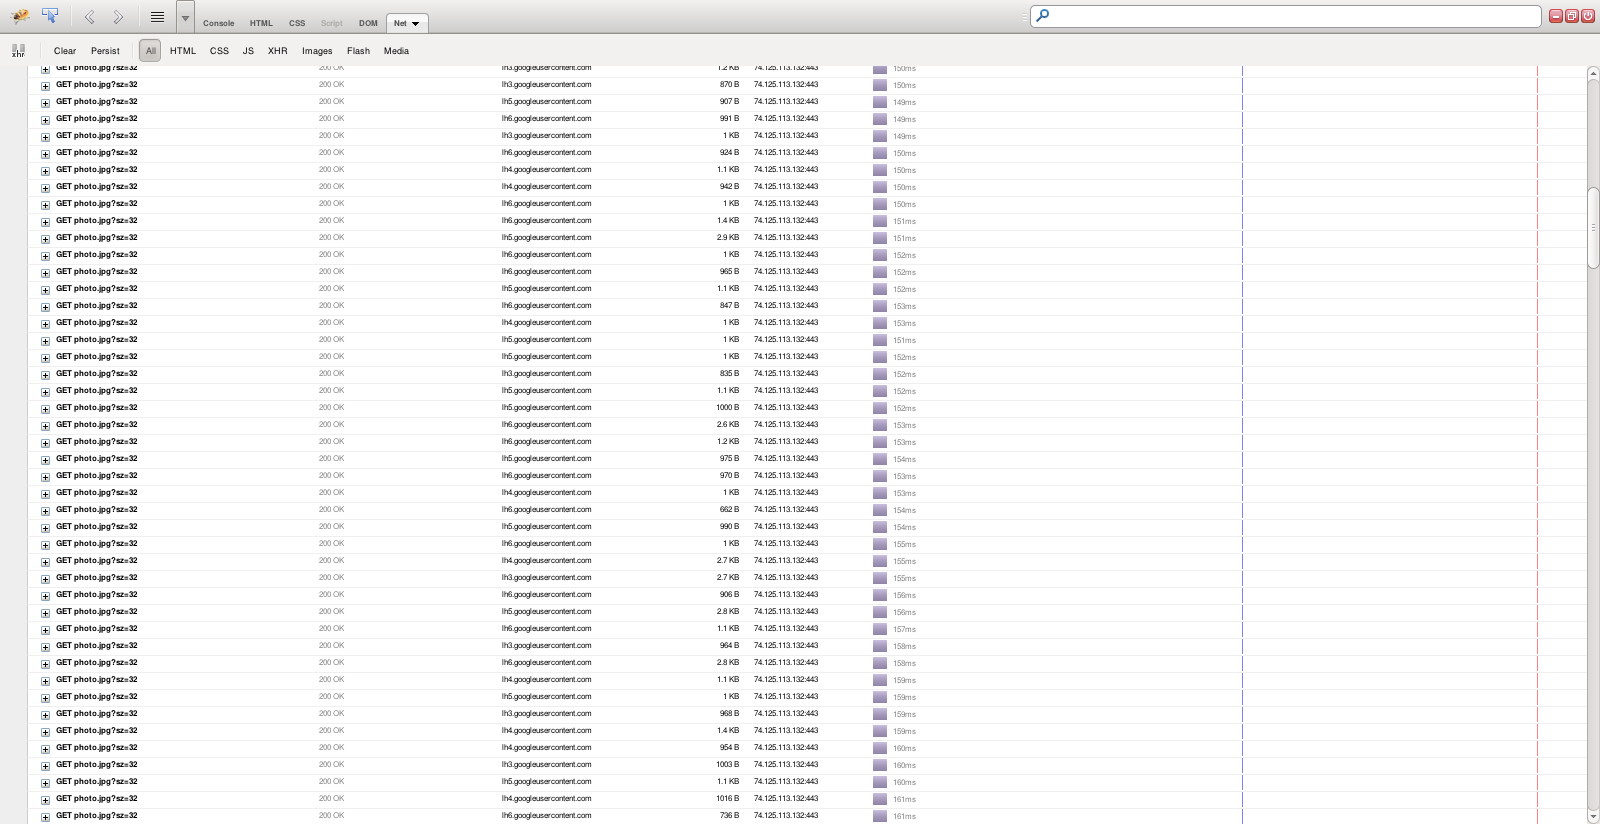Select GET photo.jpg request sized 965 B
The width and height of the screenshot is (1600, 824).
[x=97, y=272]
